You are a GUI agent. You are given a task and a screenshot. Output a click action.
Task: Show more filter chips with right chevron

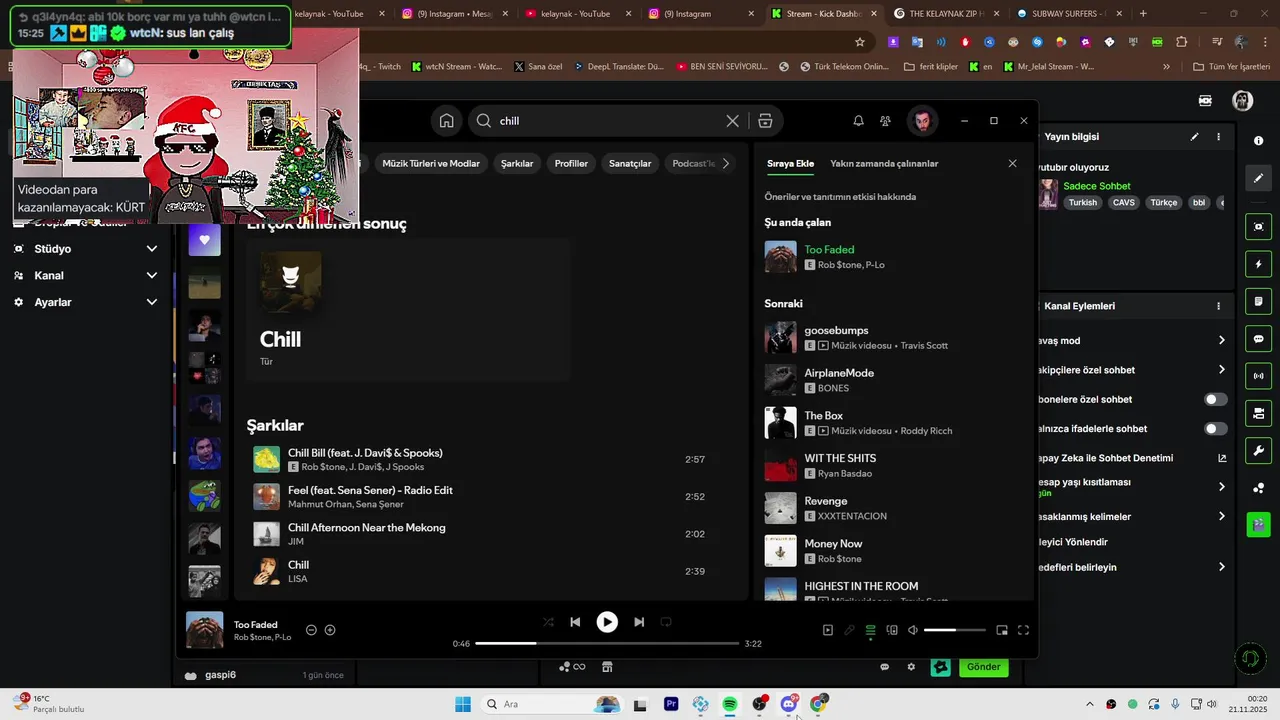pos(726,163)
